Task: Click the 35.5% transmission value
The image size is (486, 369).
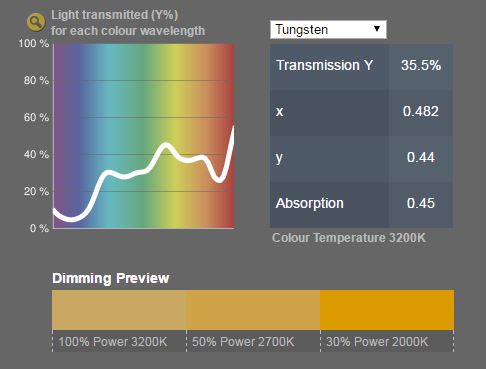Action: coord(421,65)
